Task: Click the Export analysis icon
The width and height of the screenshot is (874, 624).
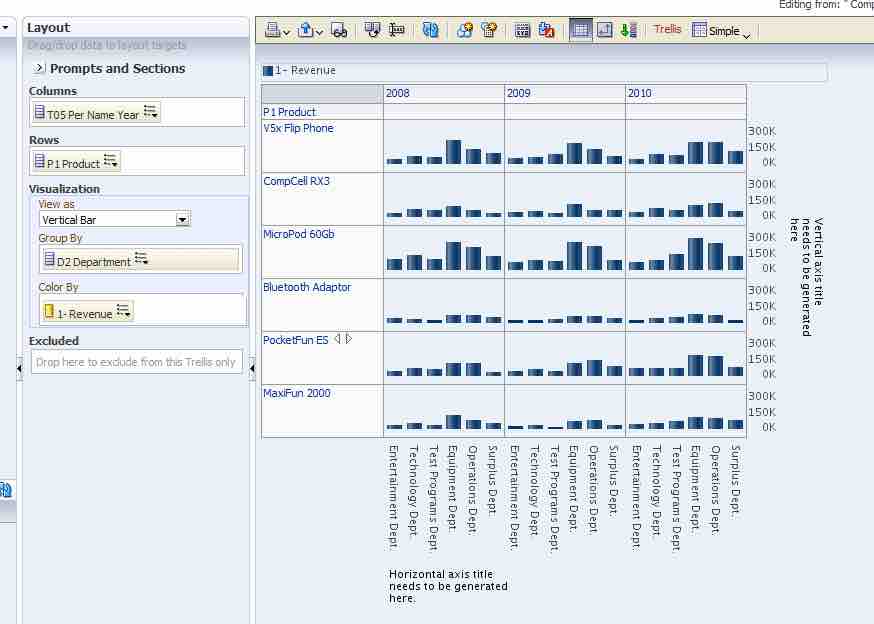Action: click(305, 30)
